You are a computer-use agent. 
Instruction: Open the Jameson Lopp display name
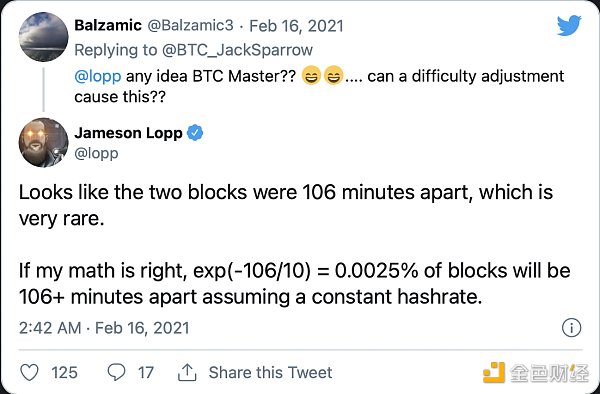point(128,133)
